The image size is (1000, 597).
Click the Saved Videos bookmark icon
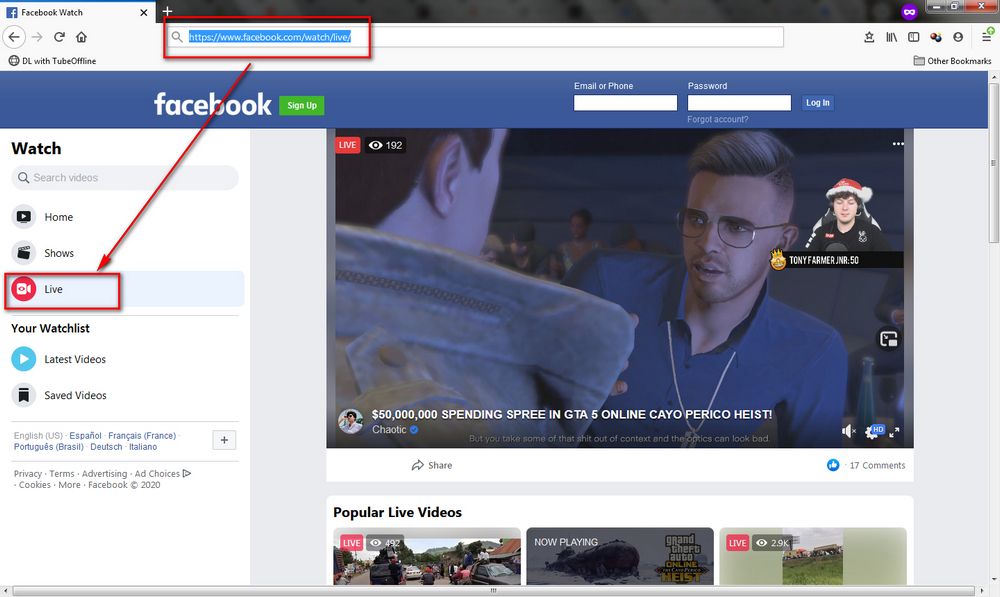click(x=24, y=395)
